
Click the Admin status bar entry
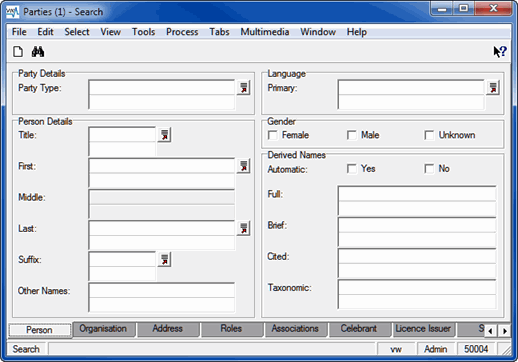[435, 349]
